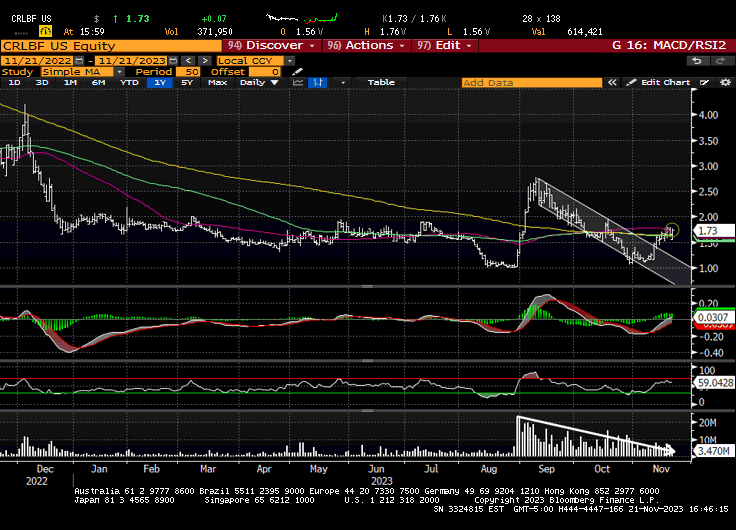This screenshot has width=736, height=530.
Task: Shift date range backward with left arrow
Action: pyautogui.click(x=188, y=61)
